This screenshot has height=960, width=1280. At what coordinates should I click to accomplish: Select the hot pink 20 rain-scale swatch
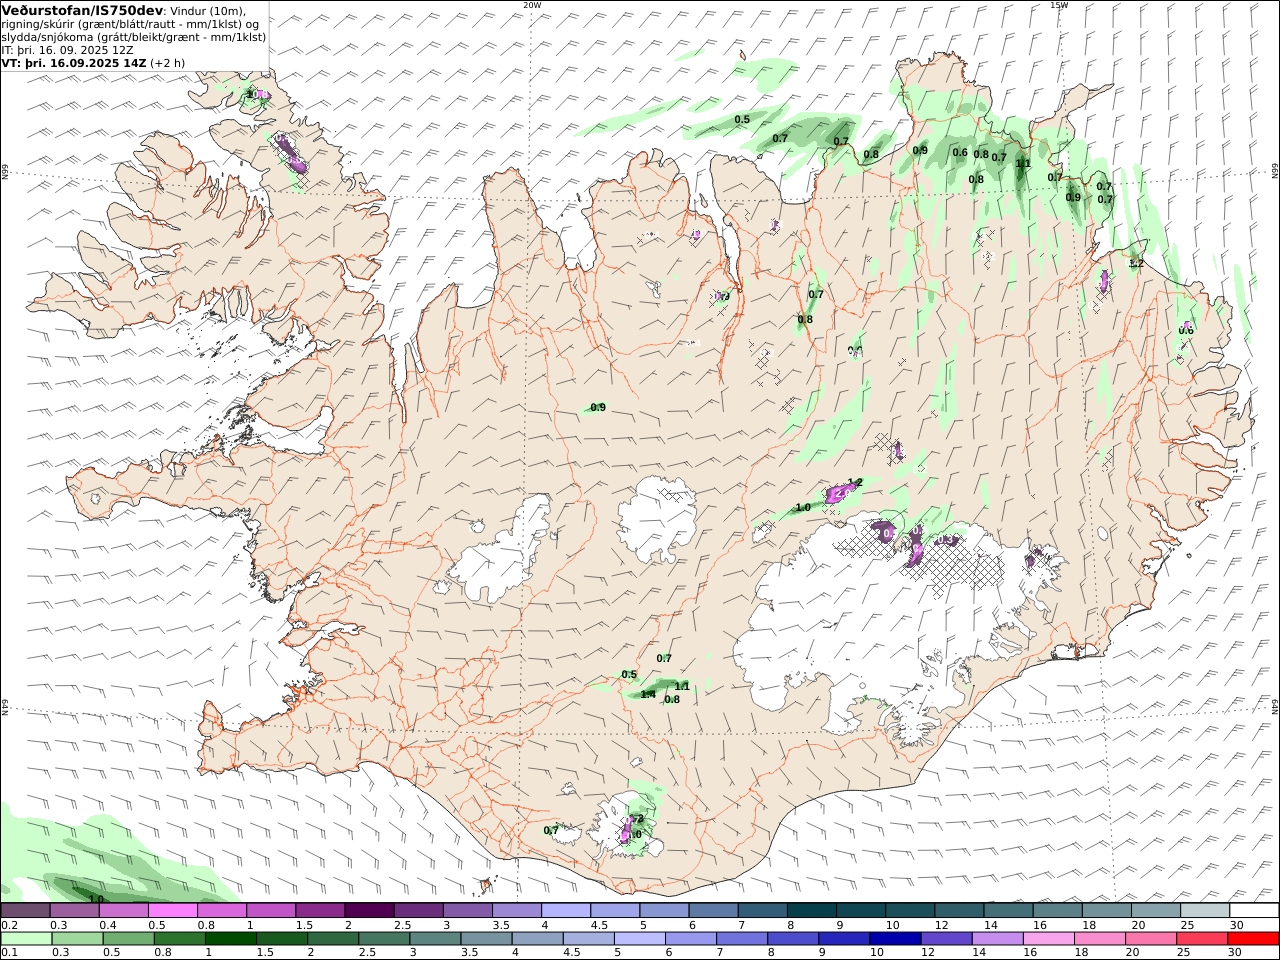coord(1152,939)
